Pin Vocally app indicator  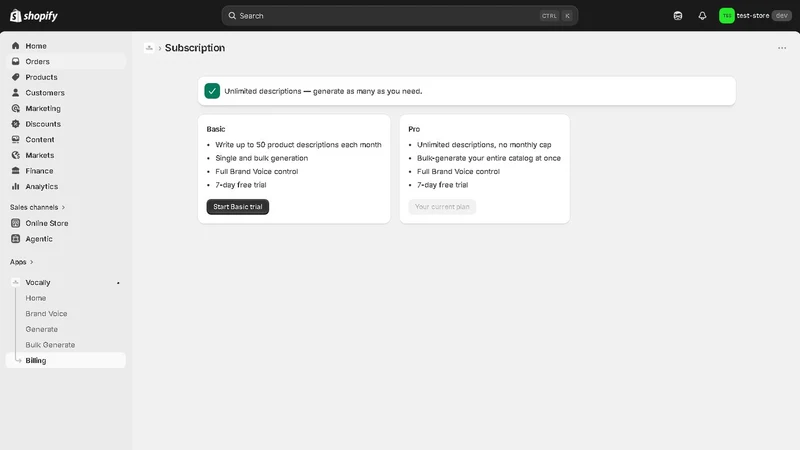click(x=118, y=283)
